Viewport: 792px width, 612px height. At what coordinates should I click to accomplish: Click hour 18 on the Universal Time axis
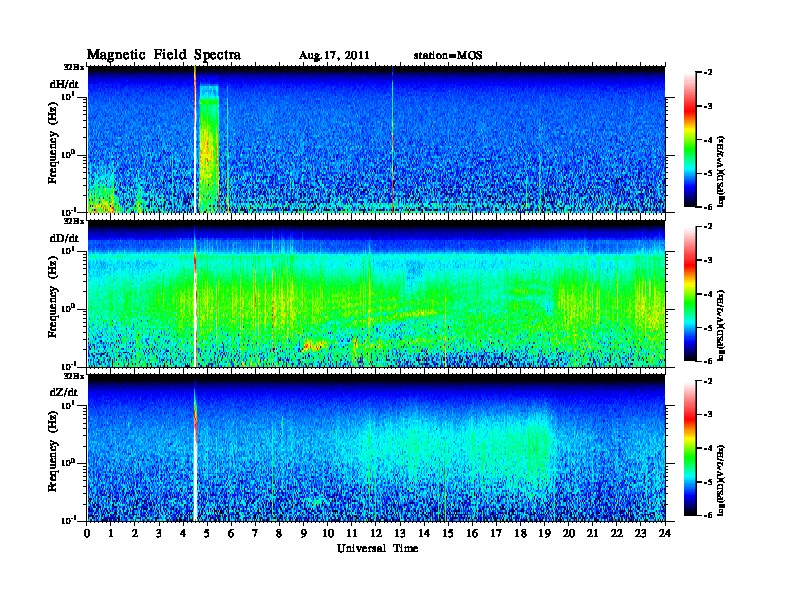(x=520, y=533)
